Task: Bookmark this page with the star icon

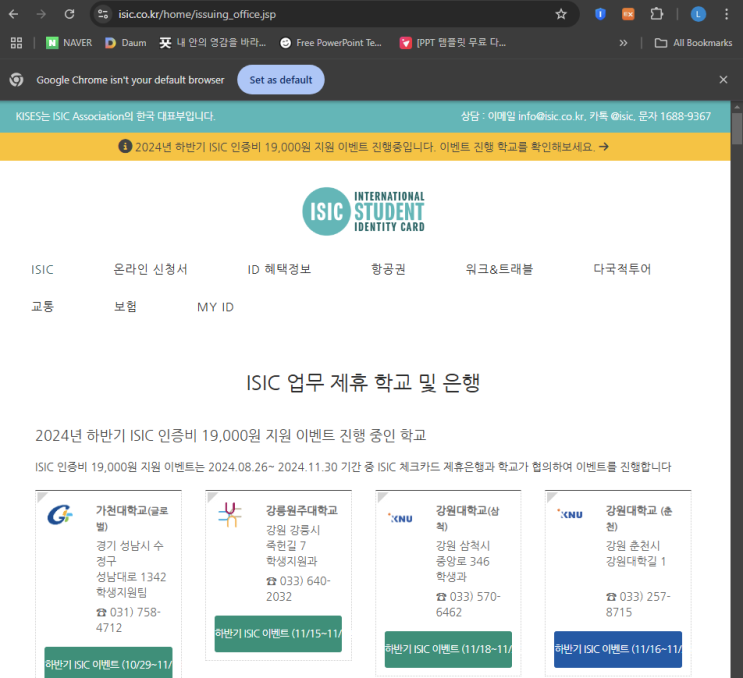Action: pyautogui.click(x=561, y=14)
